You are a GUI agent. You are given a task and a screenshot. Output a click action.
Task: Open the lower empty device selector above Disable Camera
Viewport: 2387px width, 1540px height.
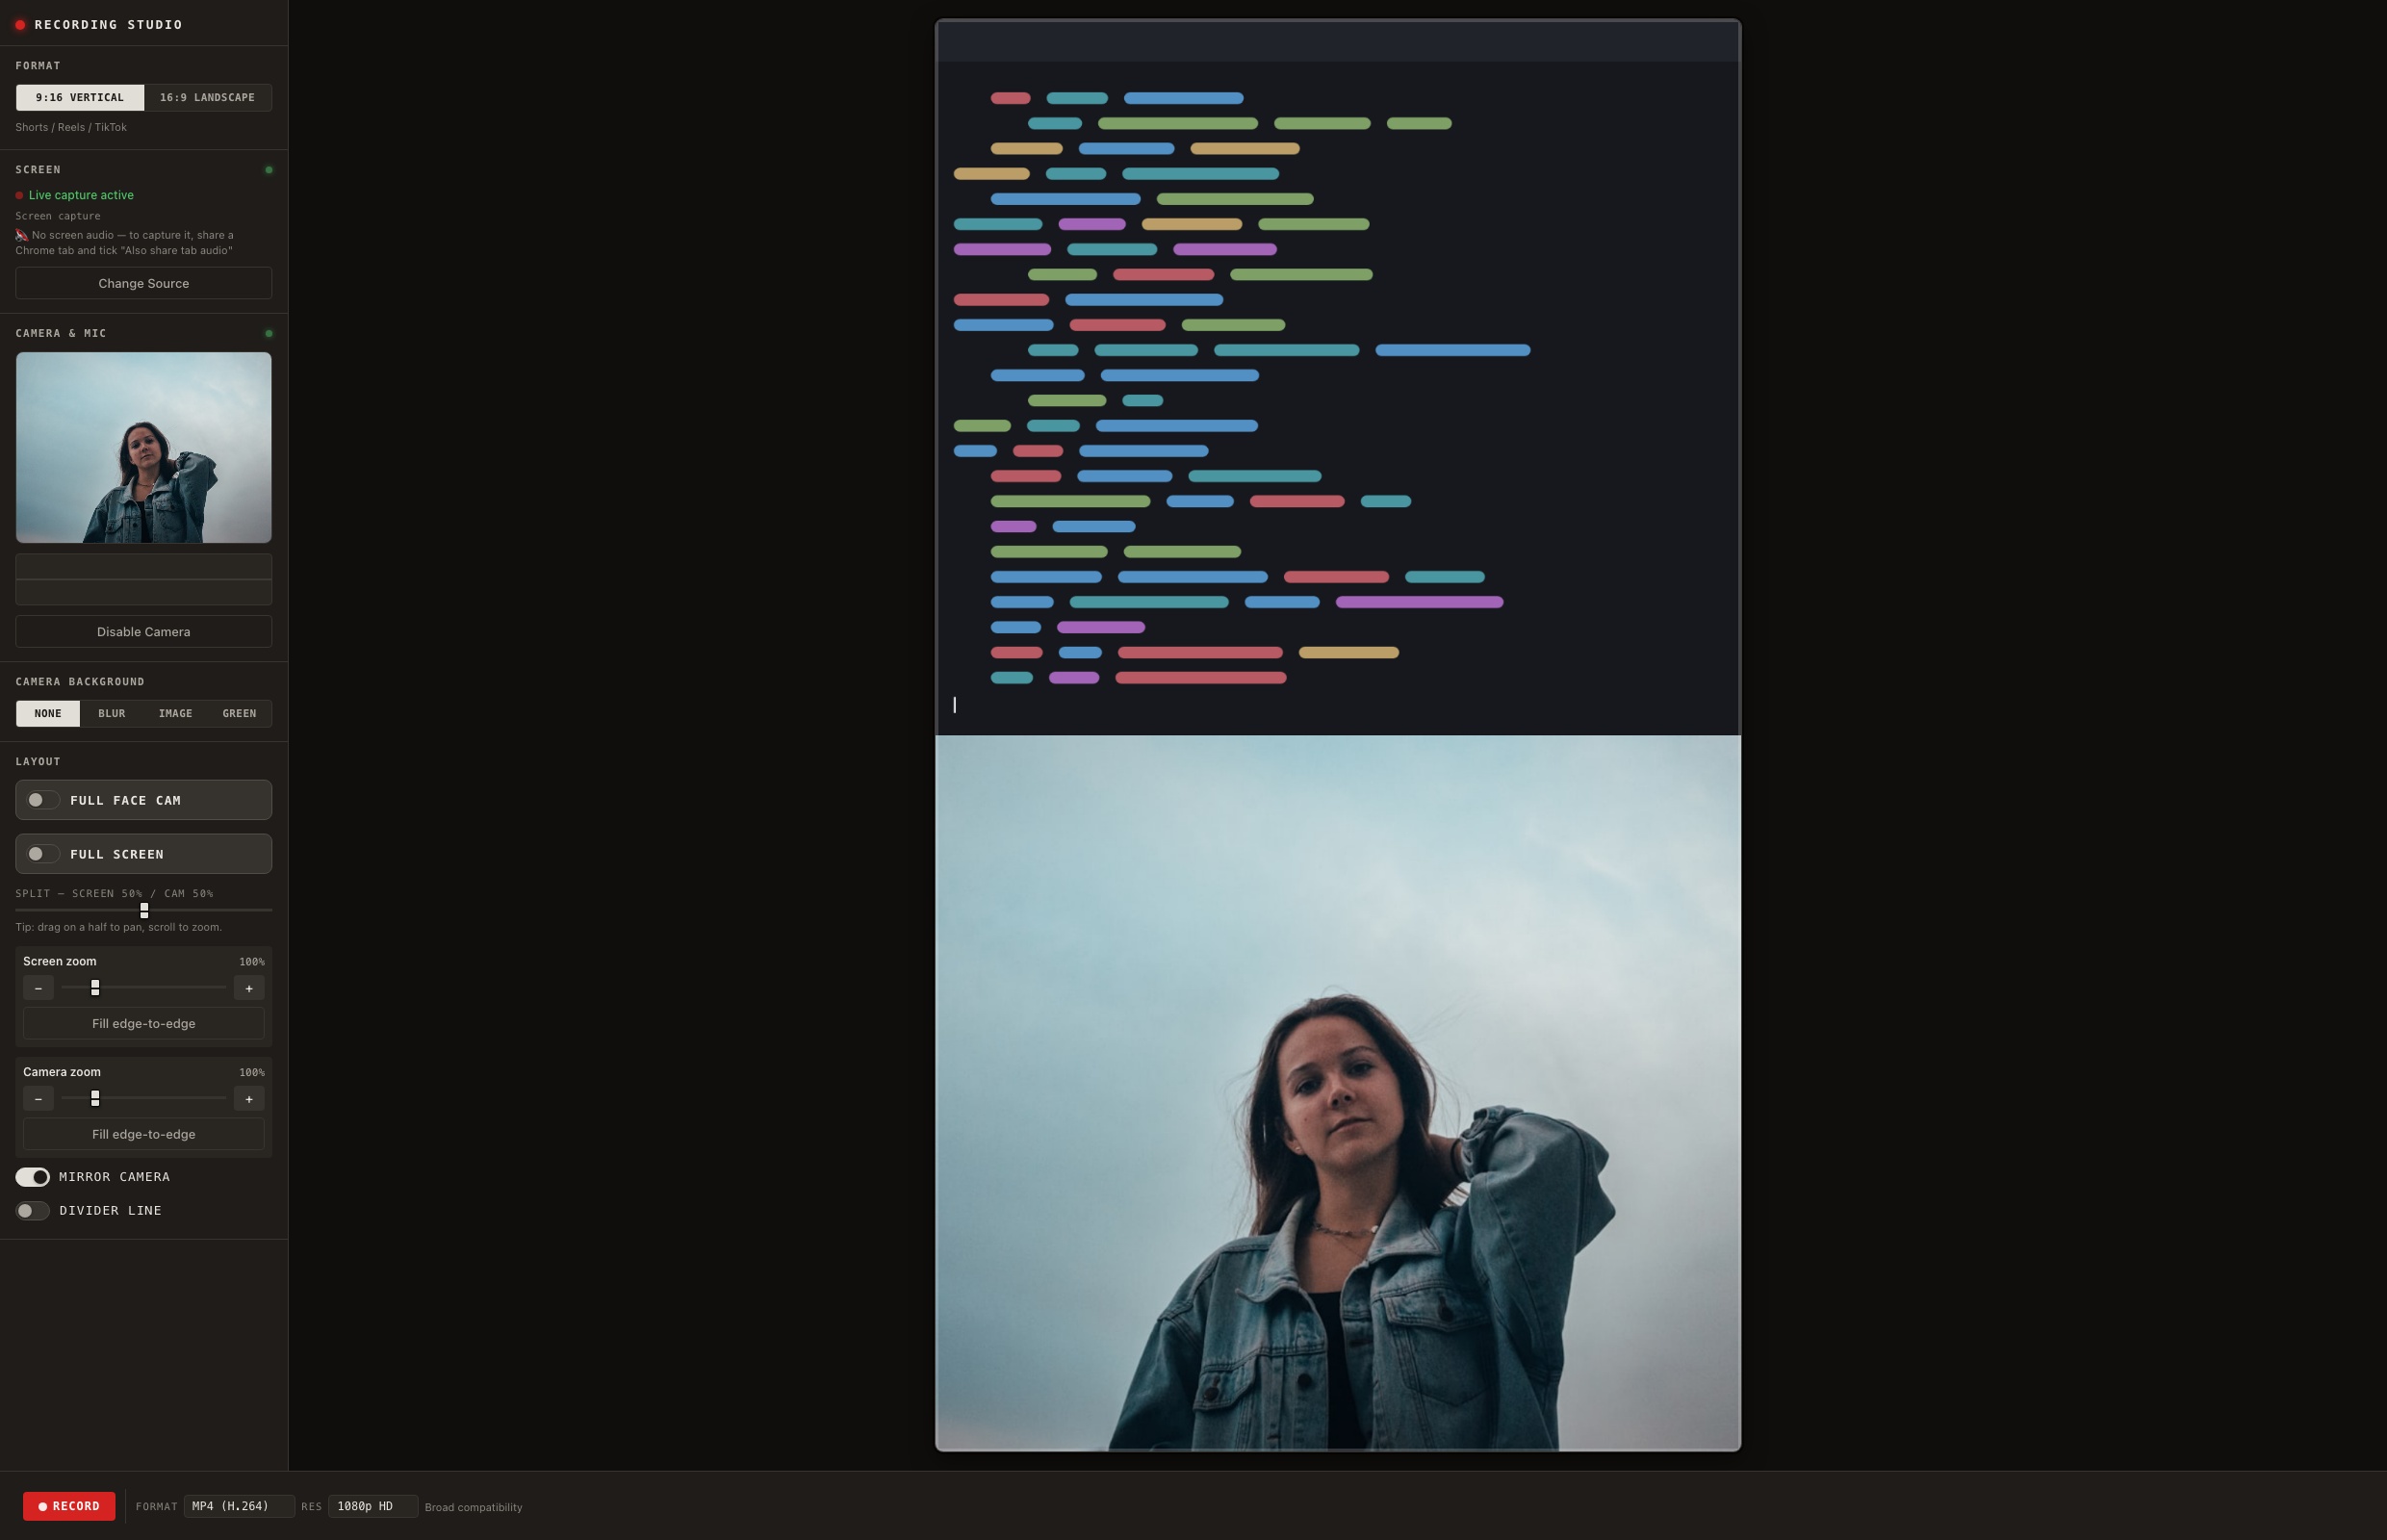tap(144, 592)
